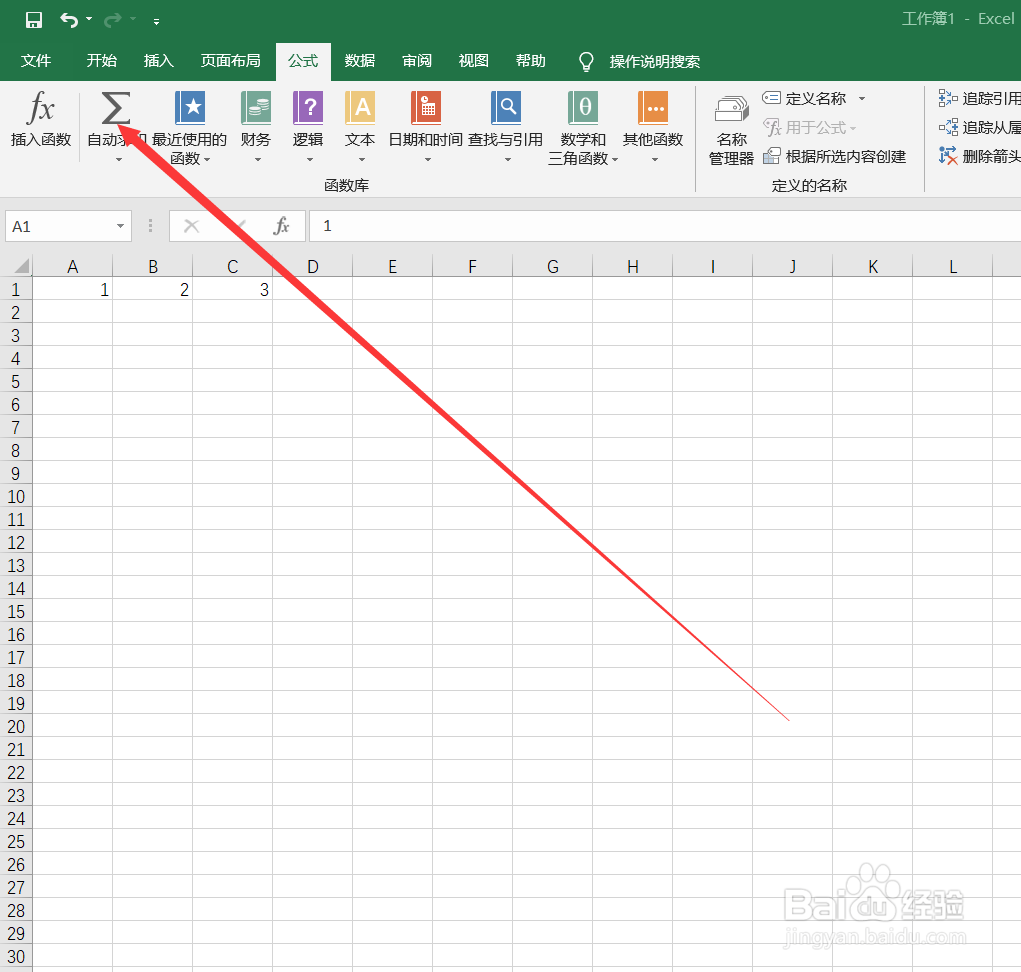Open 最近使用的函数 star book icon
The width and height of the screenshot is (1021, 972).
(190, 107)
